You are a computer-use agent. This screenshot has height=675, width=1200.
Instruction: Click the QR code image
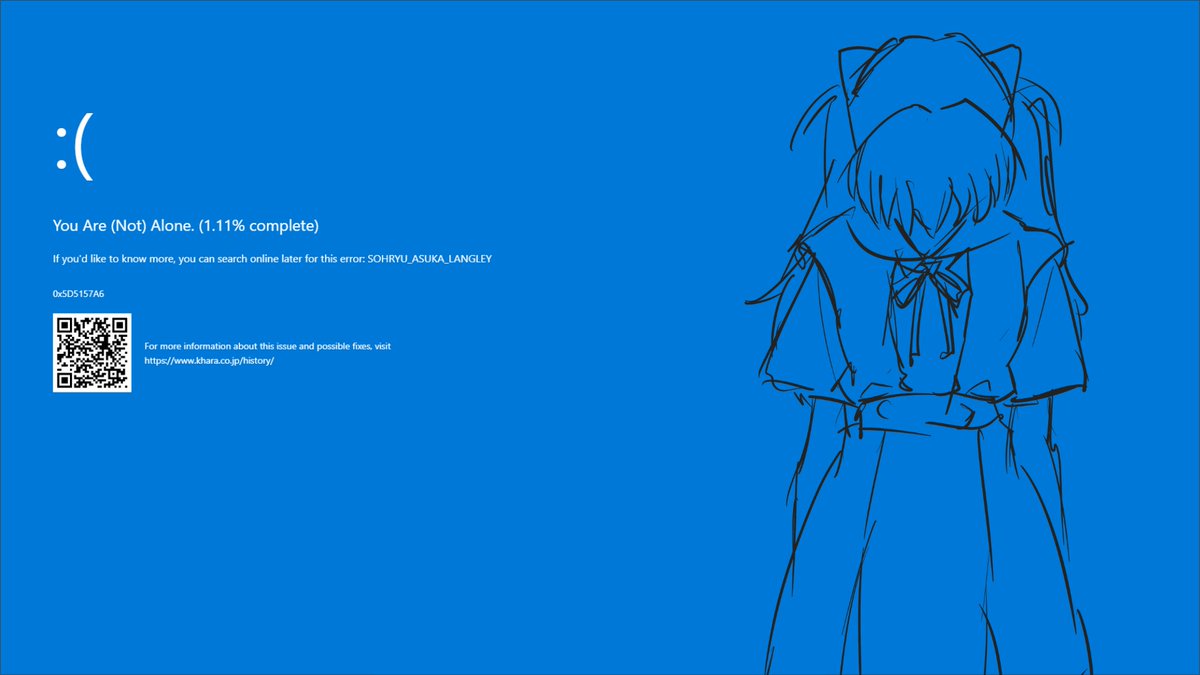tap(92, 352)
